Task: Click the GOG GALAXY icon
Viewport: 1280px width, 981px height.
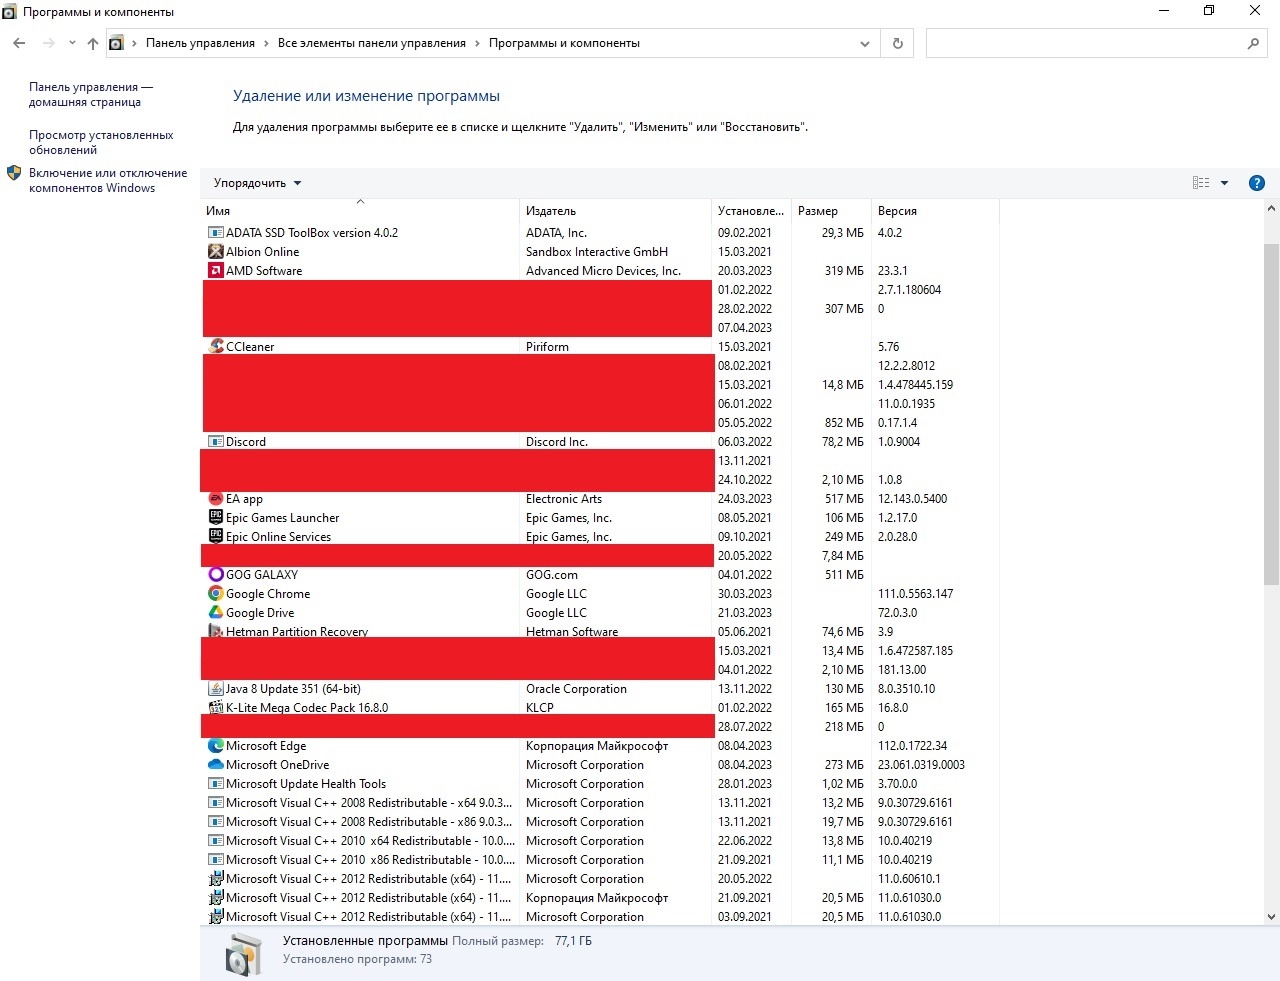Action: (x=215, y=575)
